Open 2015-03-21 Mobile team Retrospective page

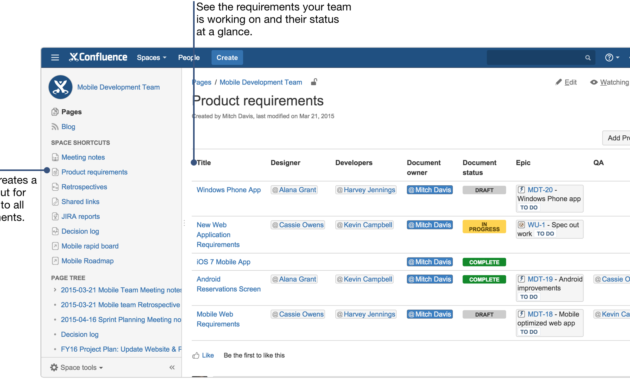pos(120,305)
